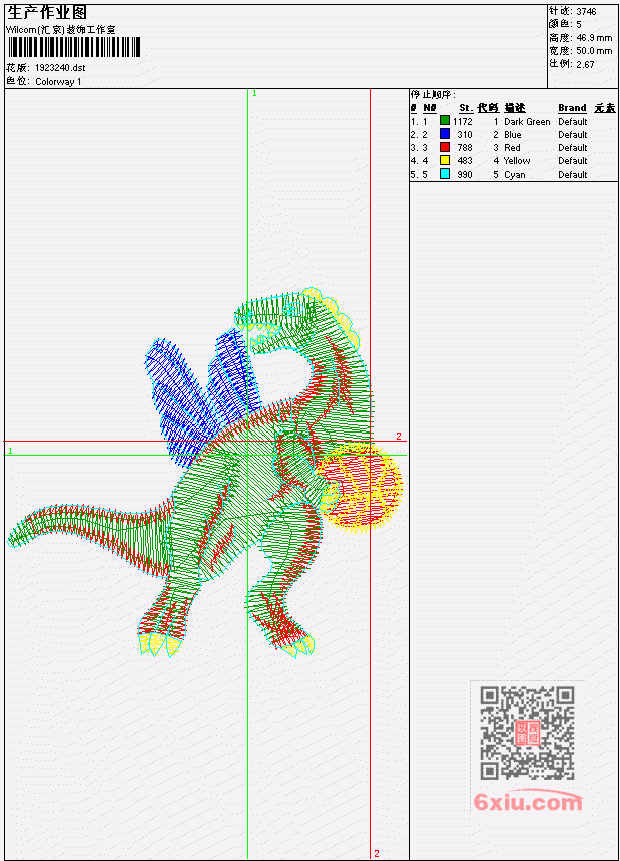620x861 pixels.
Task: Click stitch count 1172 in Dark Green row
Action: click(x=462, y=121)
